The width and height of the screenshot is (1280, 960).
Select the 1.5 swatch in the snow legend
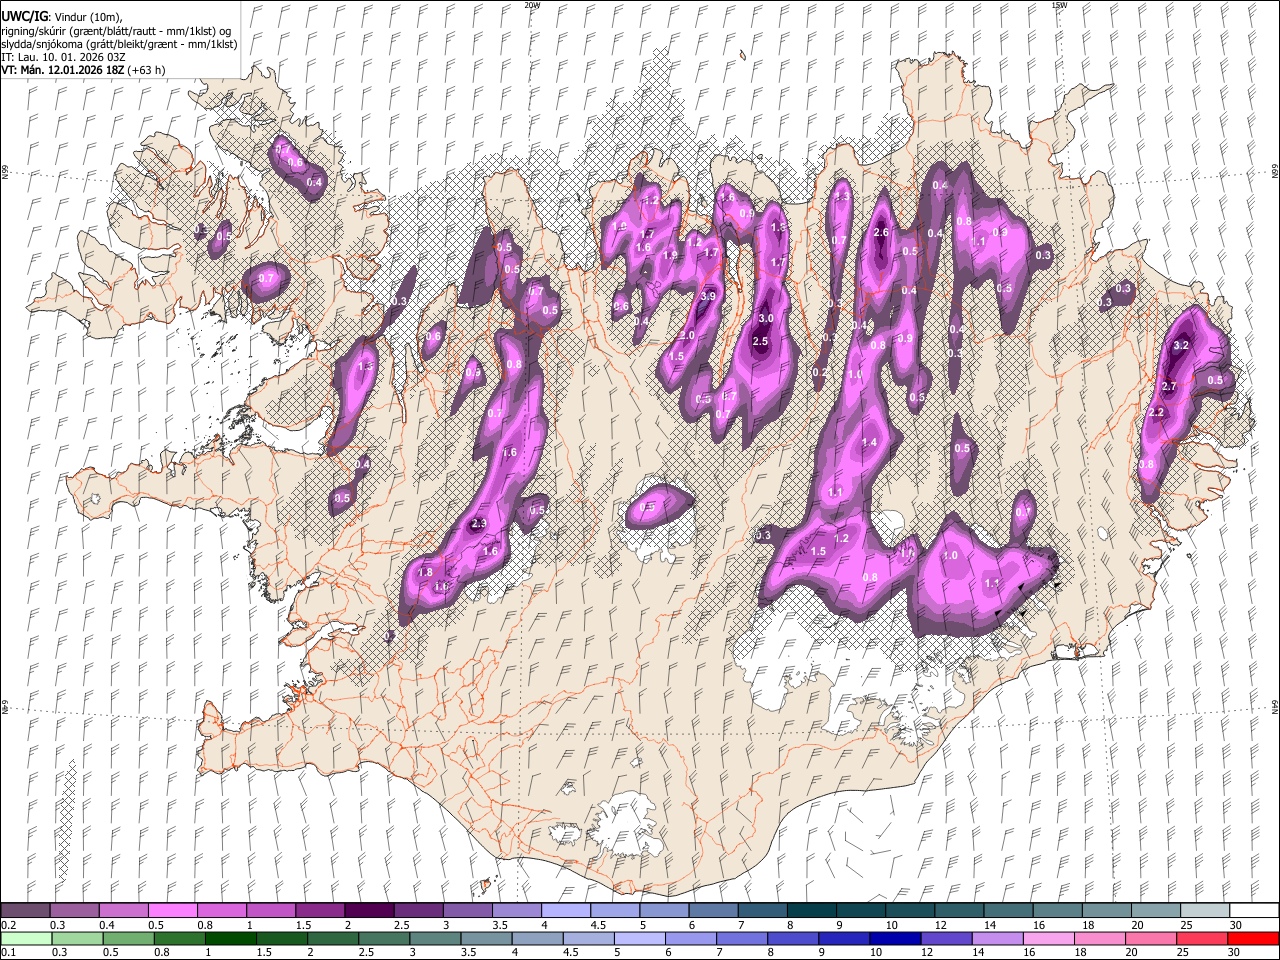click(x=319, y=911)
